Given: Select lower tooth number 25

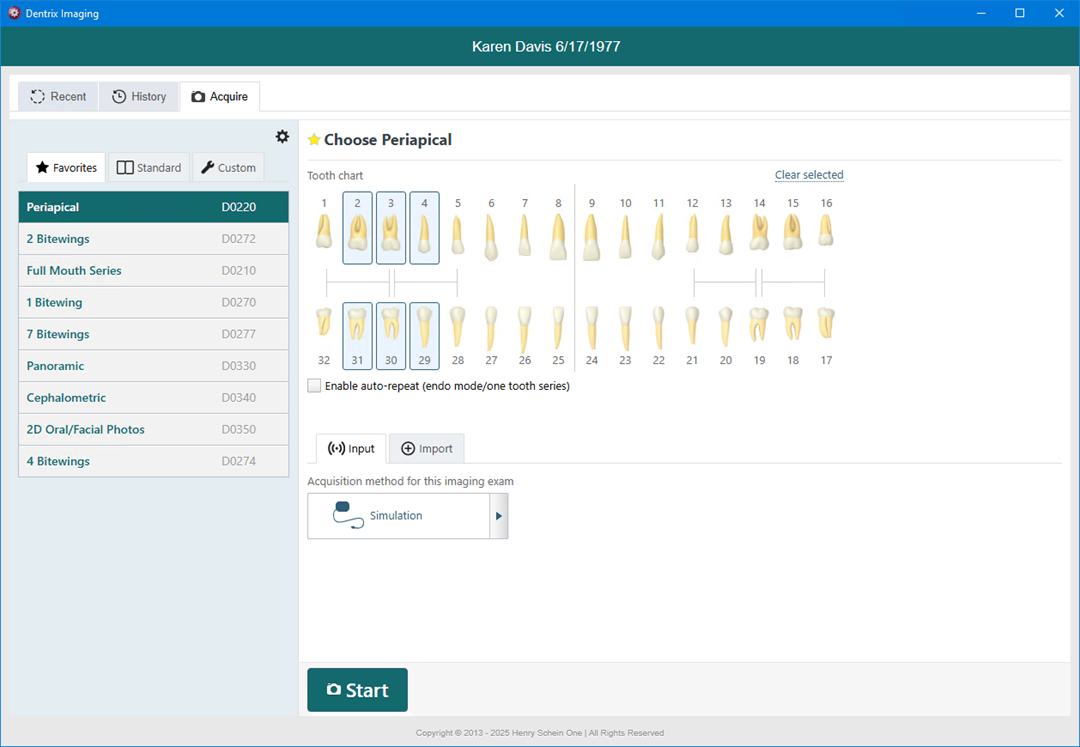Looking at the screenshot, I should click(x=558, y=326).
